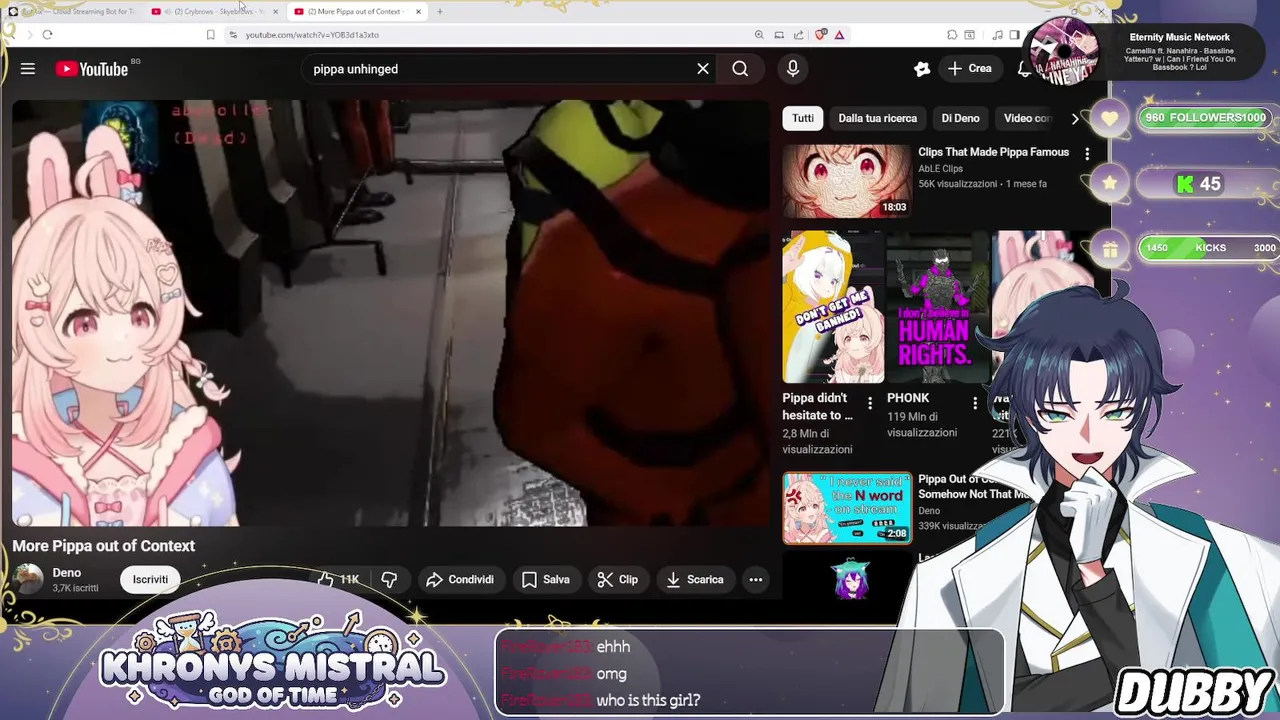1280x720 pixels.
Task: Click the AbLE Clips channel name
Action: pyautogui.click(x=941, y=169)
